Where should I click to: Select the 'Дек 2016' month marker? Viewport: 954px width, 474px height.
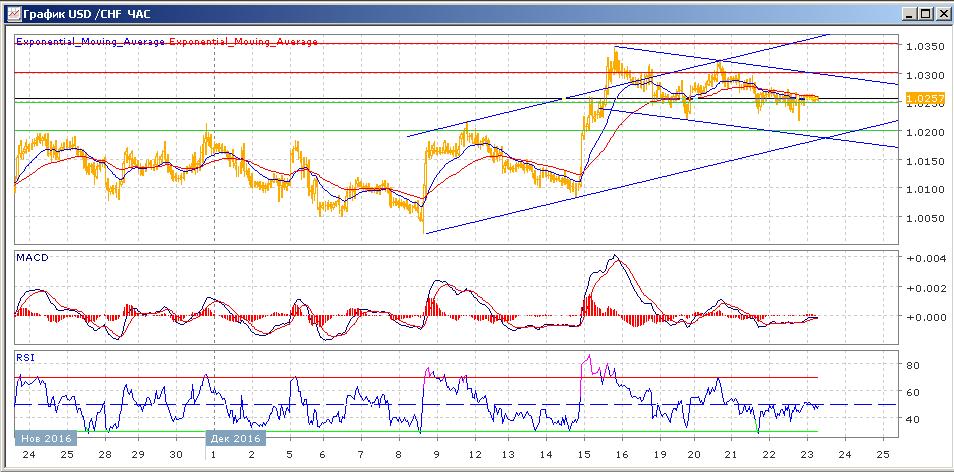tap(236, 437)
